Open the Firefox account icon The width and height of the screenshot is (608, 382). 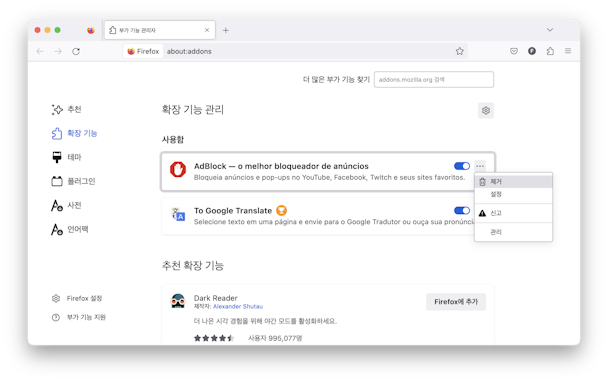(x=532, y=51)
